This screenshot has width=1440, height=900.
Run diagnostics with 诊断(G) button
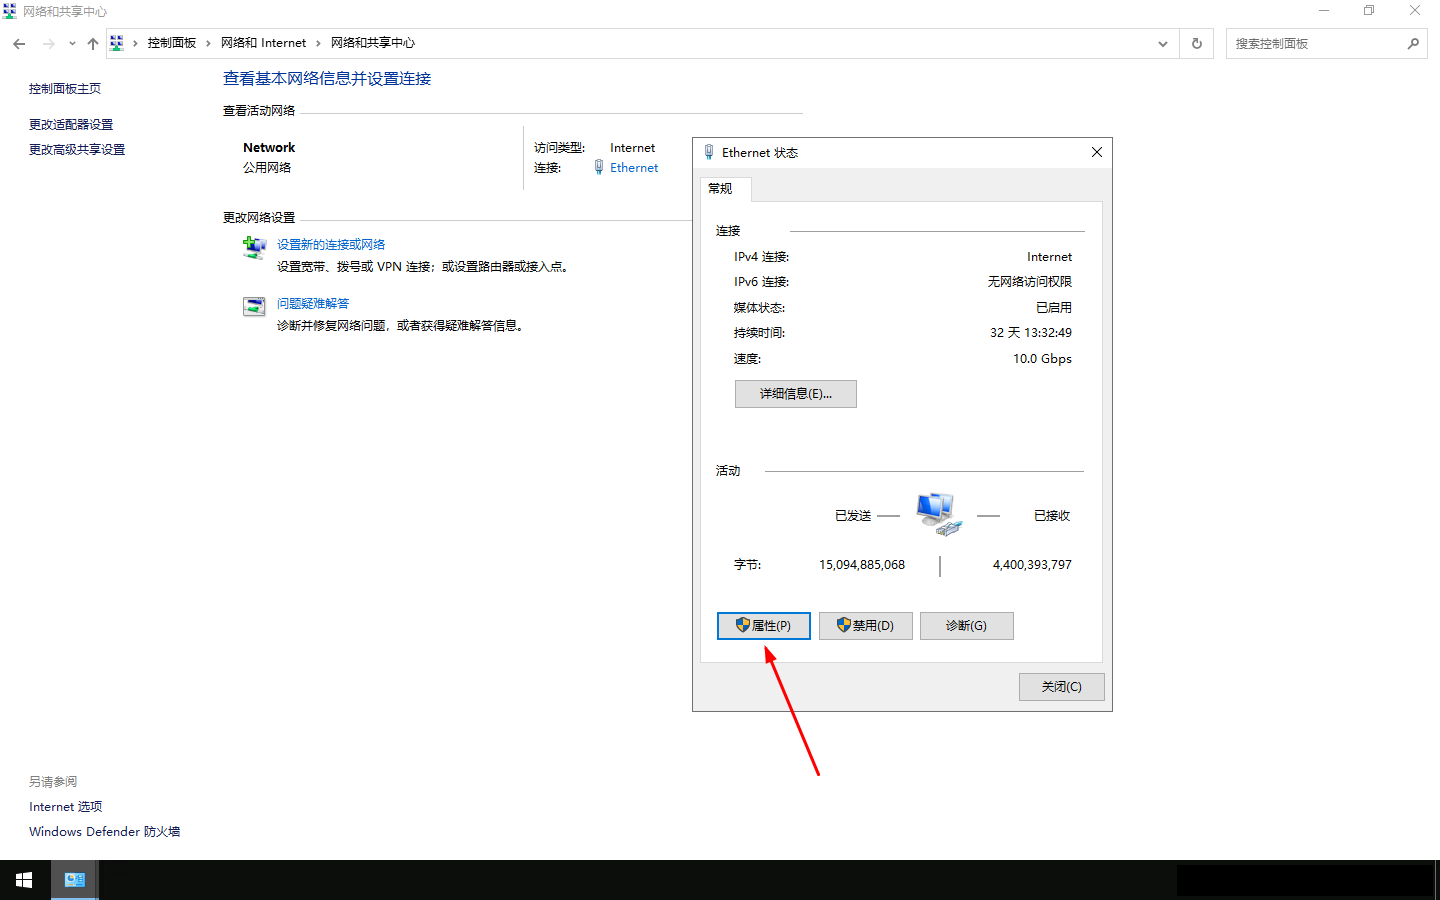pyautogui.click(x=966, y=626)
